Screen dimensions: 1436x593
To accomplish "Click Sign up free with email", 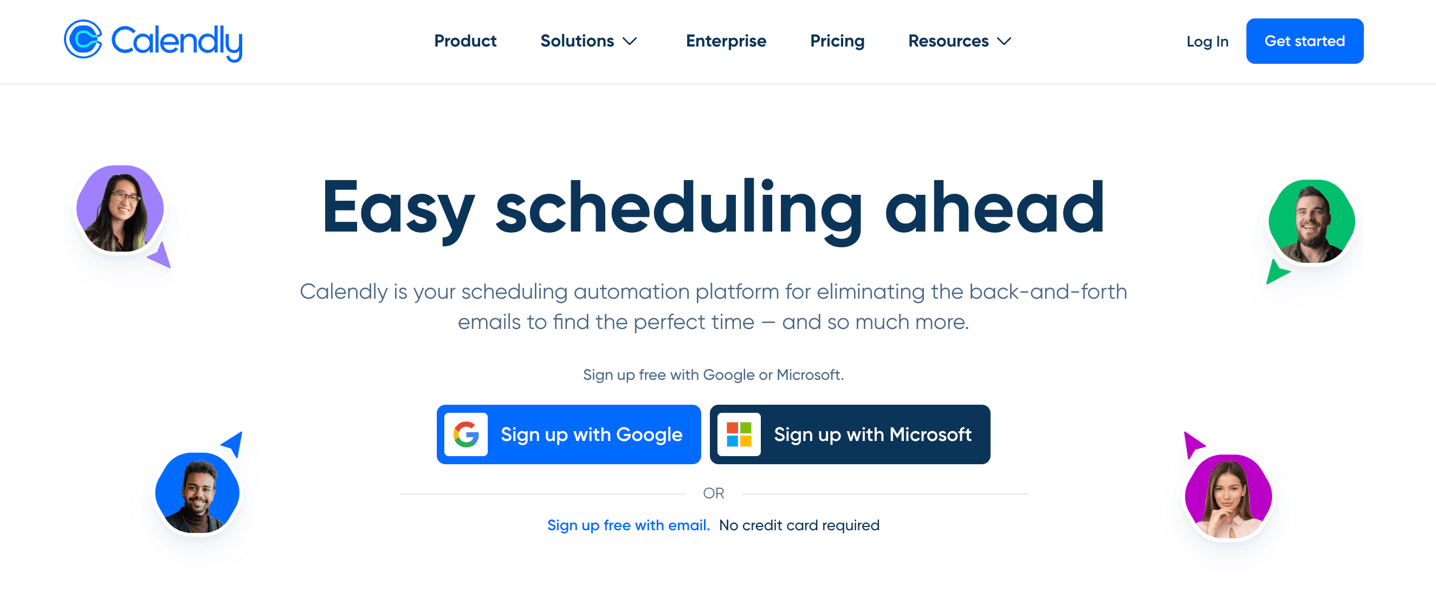I will (x=628, y=525).
